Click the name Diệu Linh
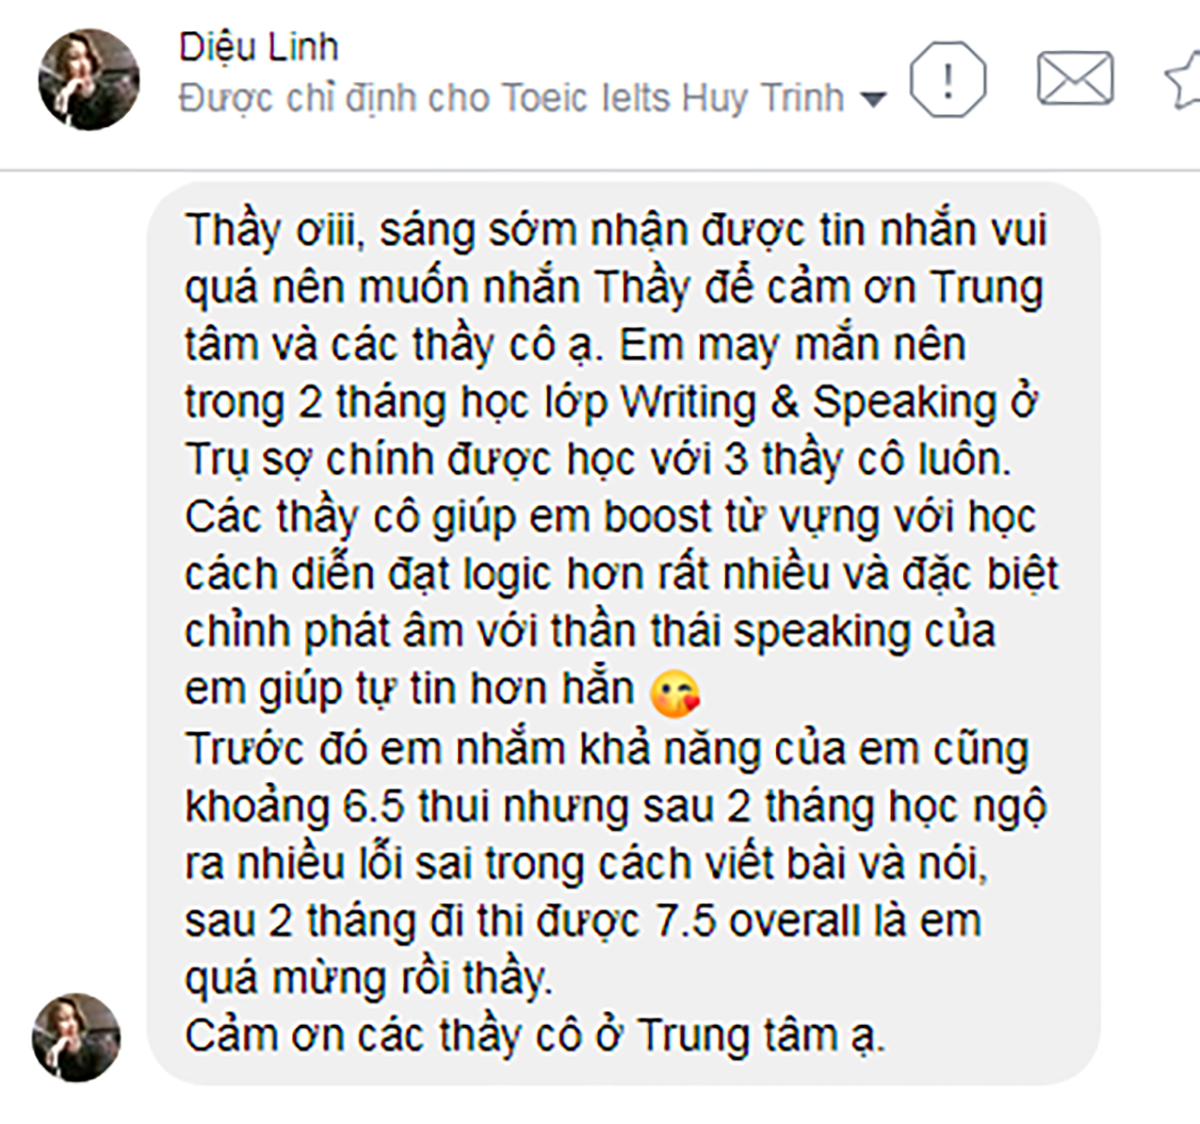The width and height of the screenshot is (1200, 1124). 259,47
